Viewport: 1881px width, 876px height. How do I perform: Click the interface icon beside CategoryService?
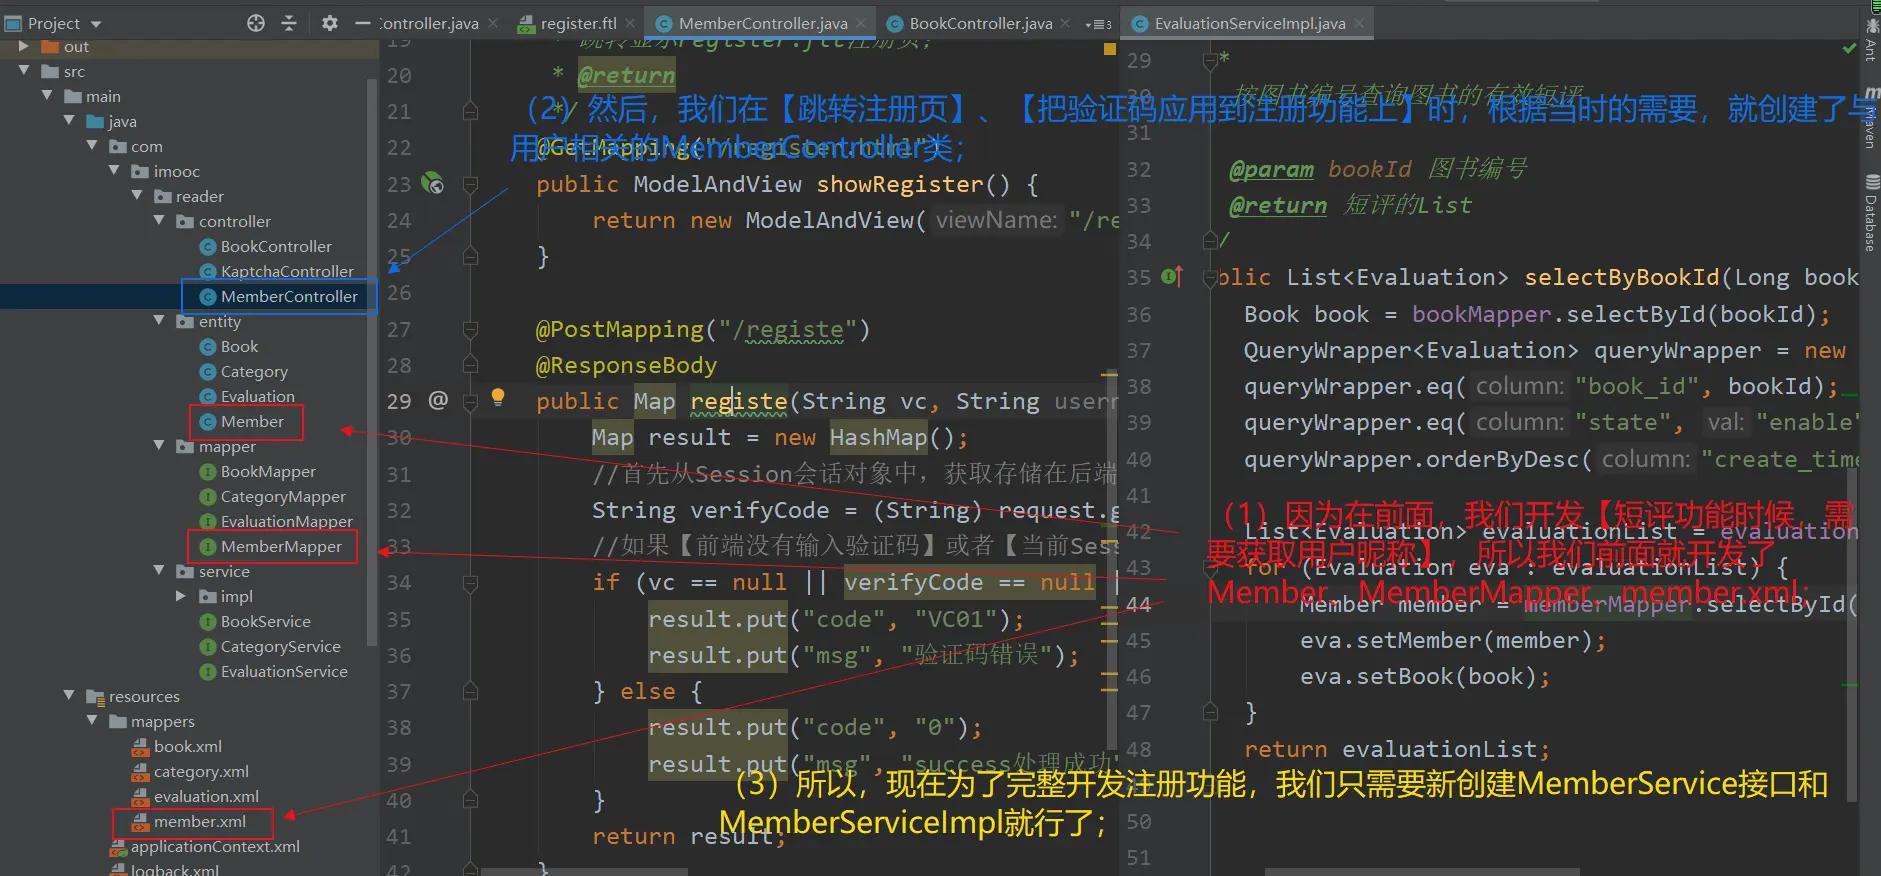[208, 647]
